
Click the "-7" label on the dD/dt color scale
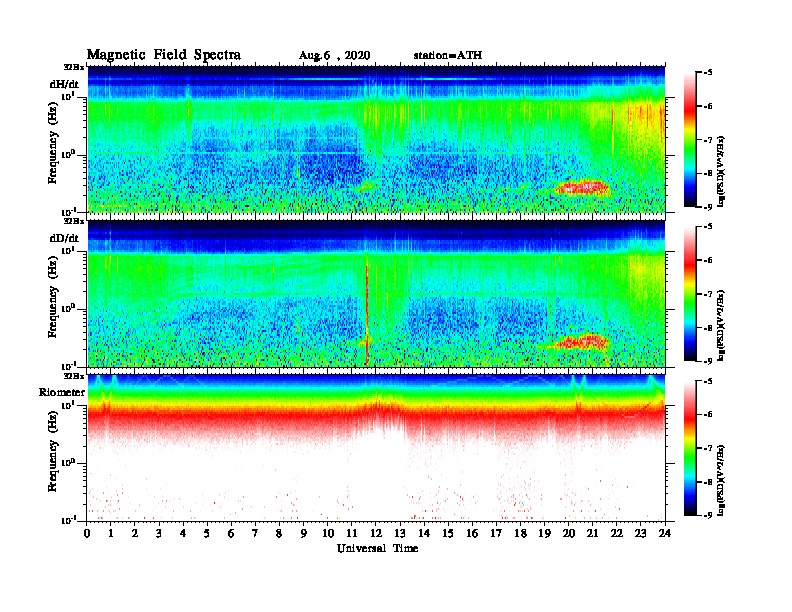[708, 294]
